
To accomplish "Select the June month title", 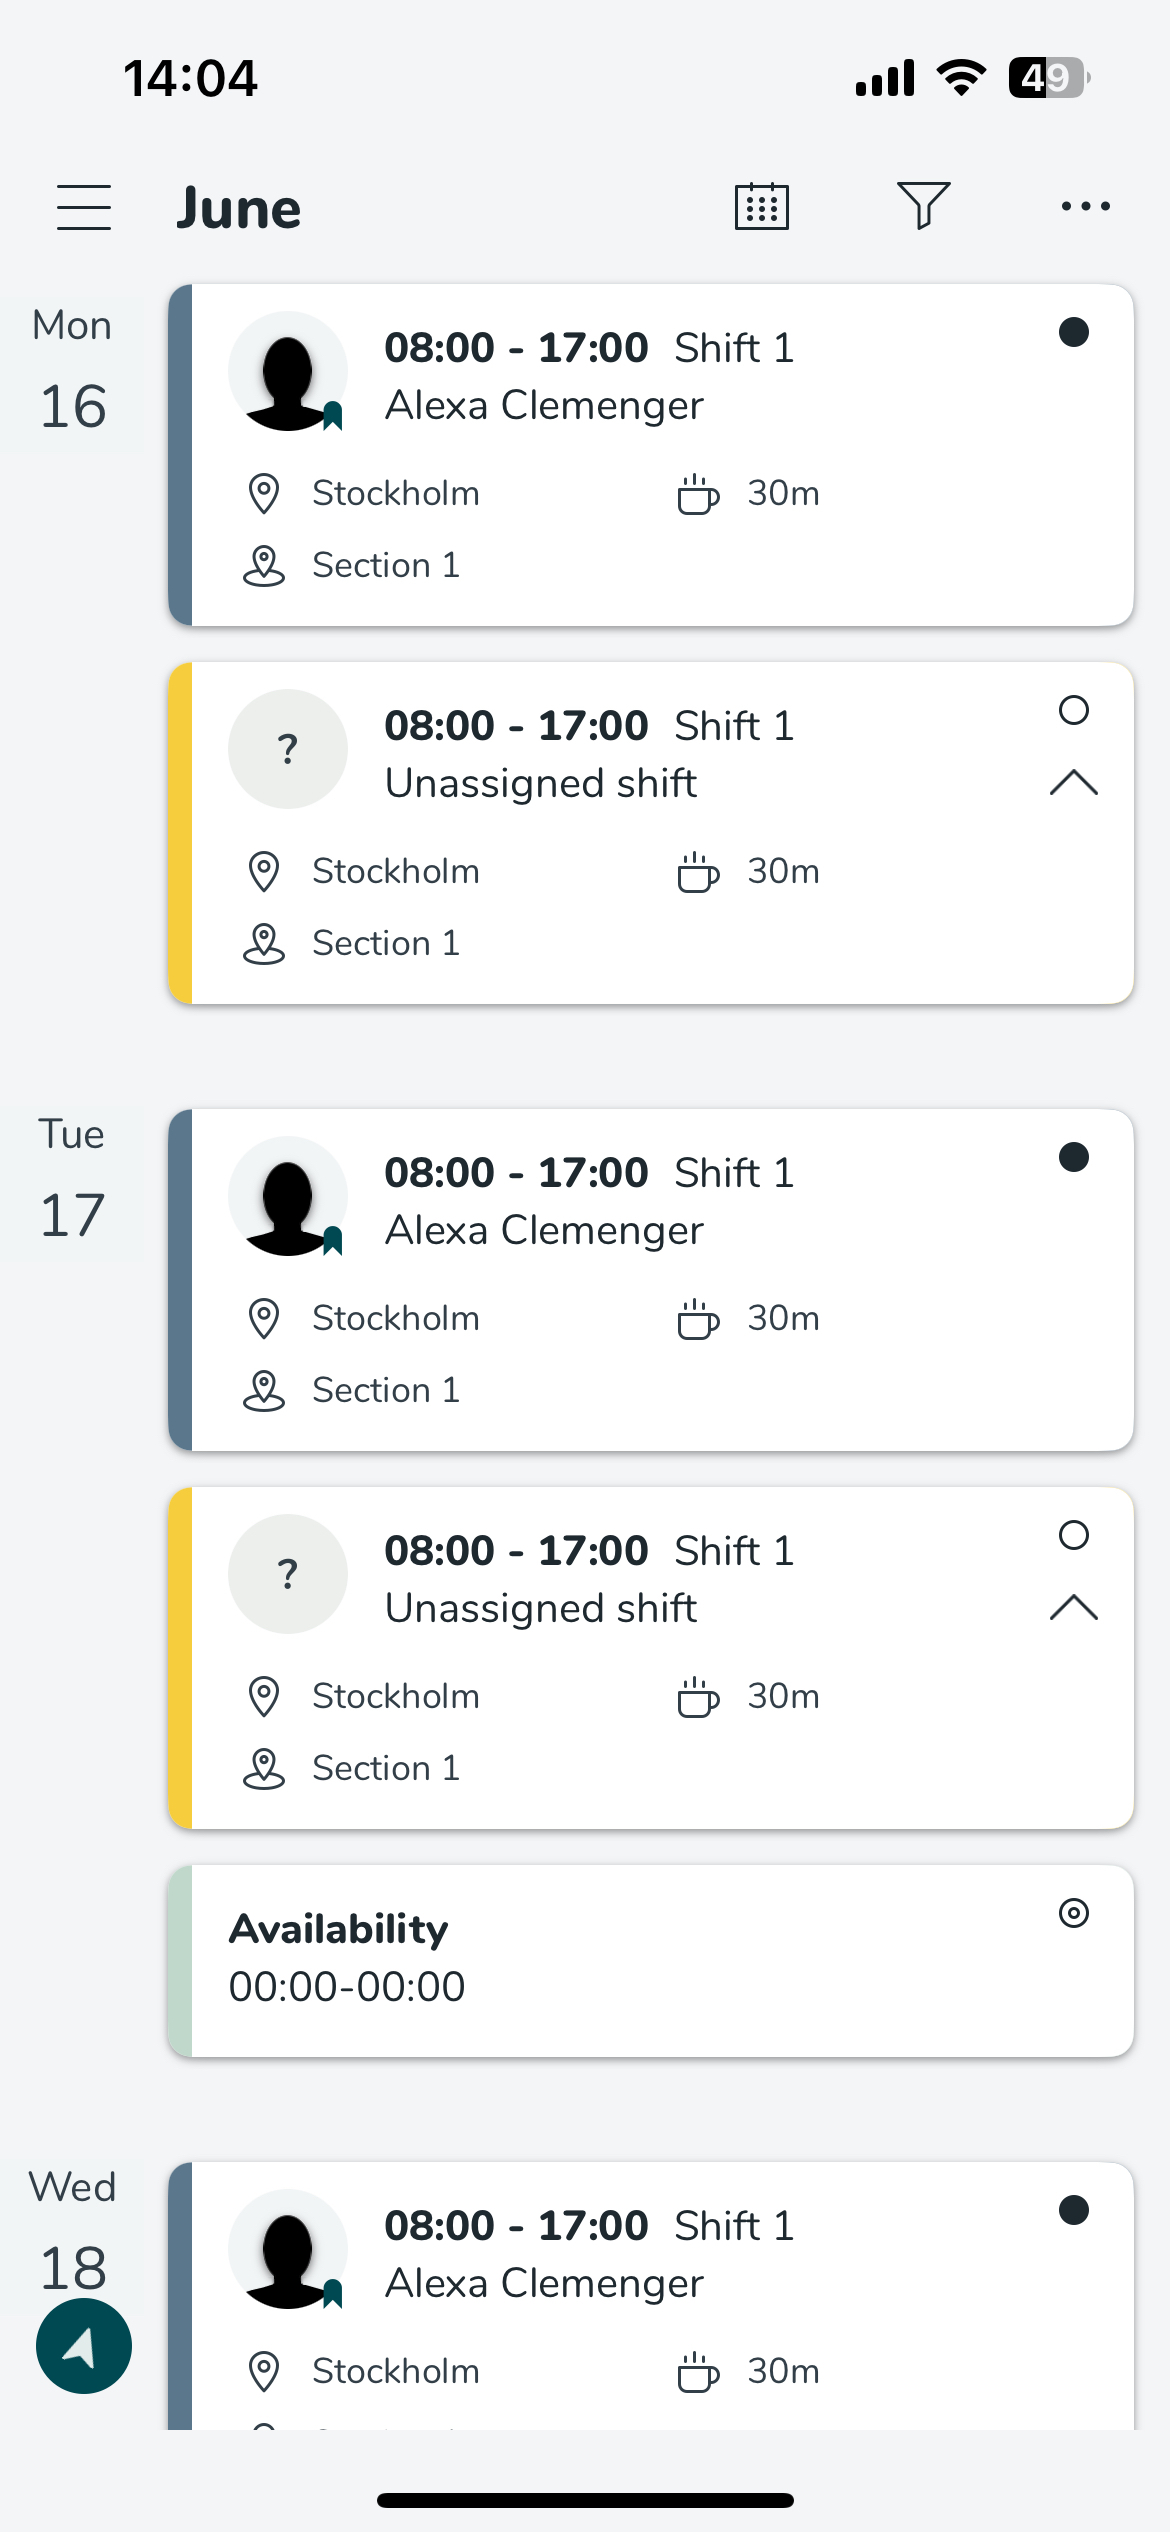I will tap(239, 209).
